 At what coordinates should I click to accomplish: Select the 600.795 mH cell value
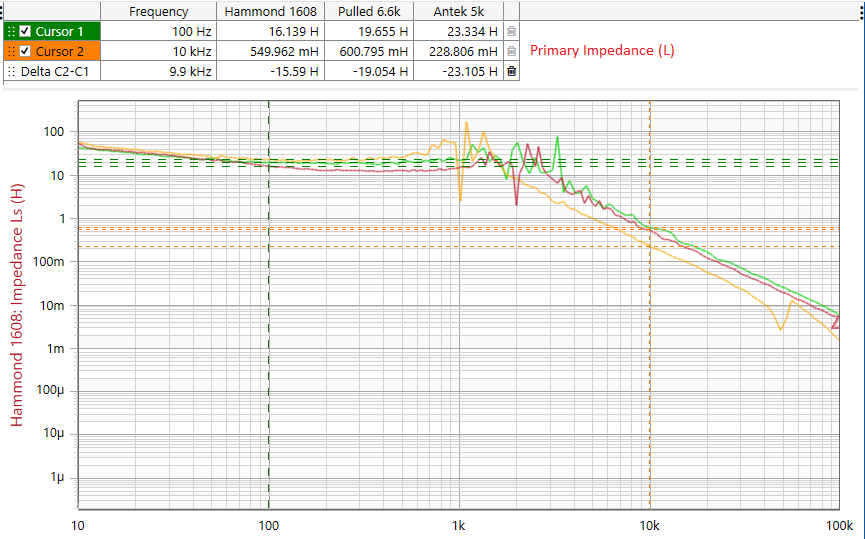coord(369,51)
